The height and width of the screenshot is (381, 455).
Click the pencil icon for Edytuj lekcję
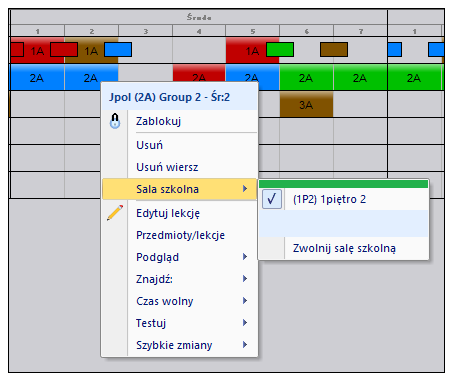click(x=115, y=213)
